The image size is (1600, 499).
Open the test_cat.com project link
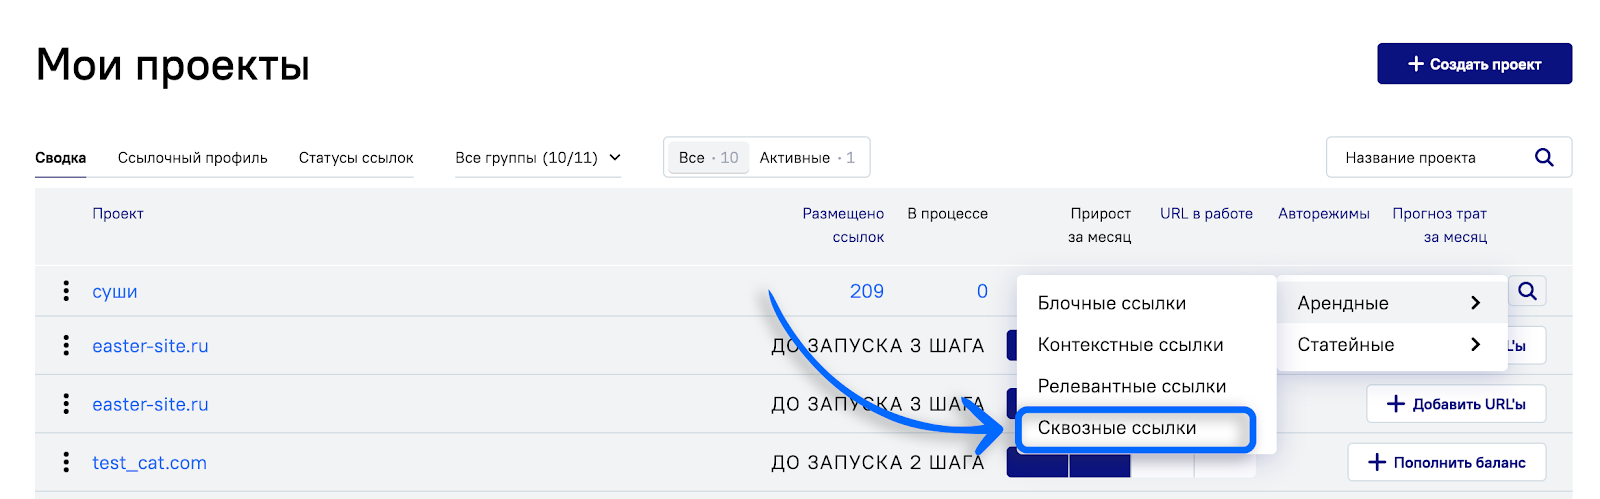click(x=150, y=463)
